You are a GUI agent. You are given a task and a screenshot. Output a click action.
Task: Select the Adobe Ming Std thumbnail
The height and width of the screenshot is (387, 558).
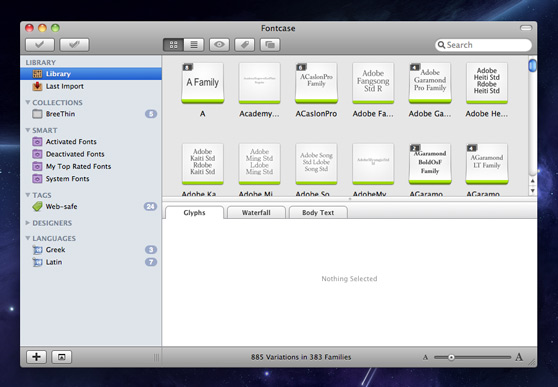click(259, 164)
